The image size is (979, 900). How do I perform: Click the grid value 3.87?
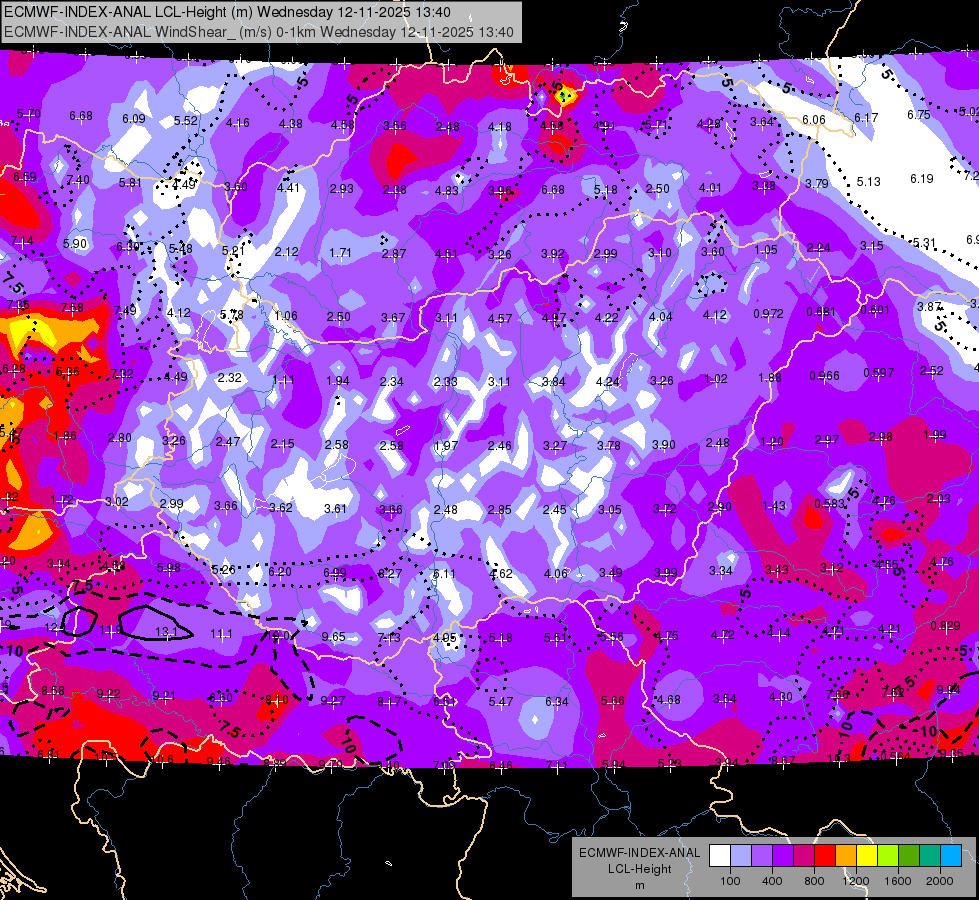pos(929,307)
